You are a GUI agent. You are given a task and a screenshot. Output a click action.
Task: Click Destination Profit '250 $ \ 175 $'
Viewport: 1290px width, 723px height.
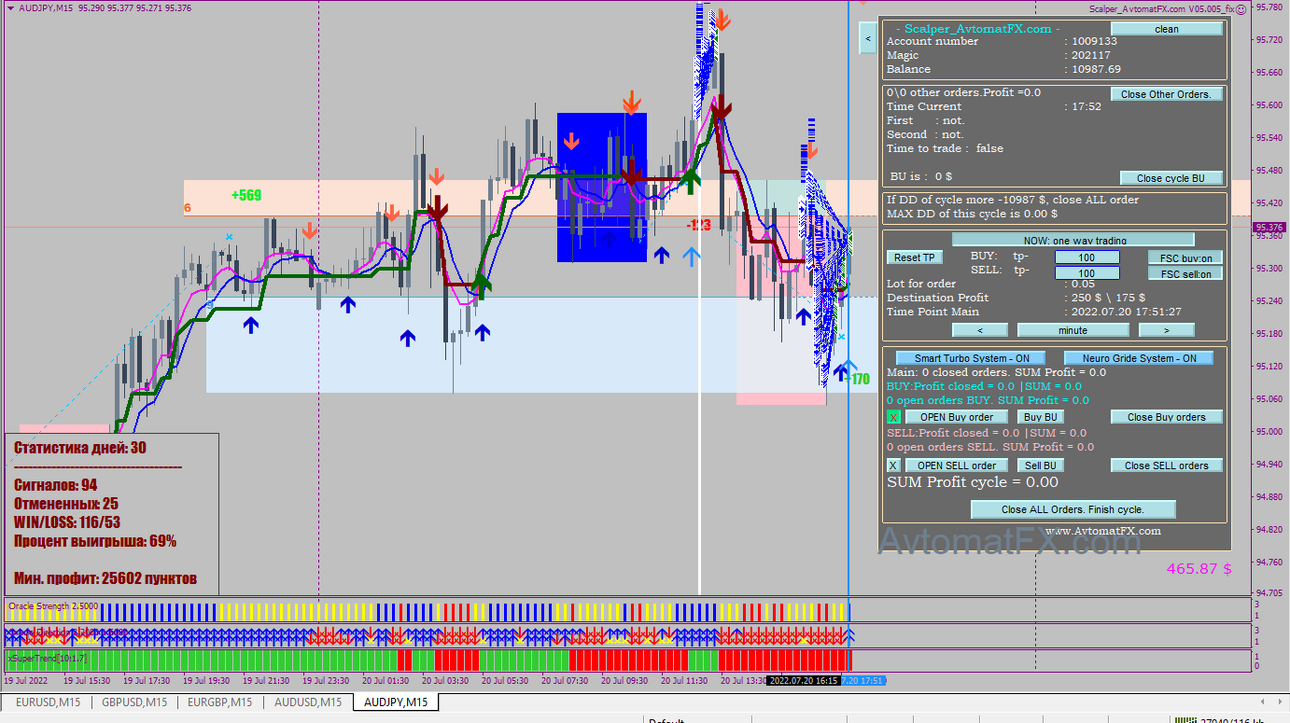1108,297
